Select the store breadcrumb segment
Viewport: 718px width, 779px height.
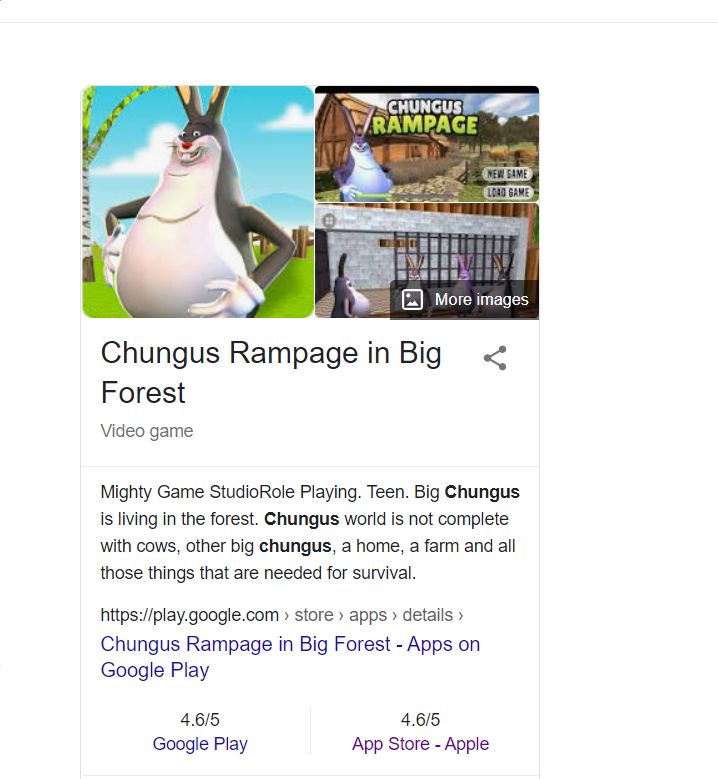pyautogui.click(x=314, y=615)
